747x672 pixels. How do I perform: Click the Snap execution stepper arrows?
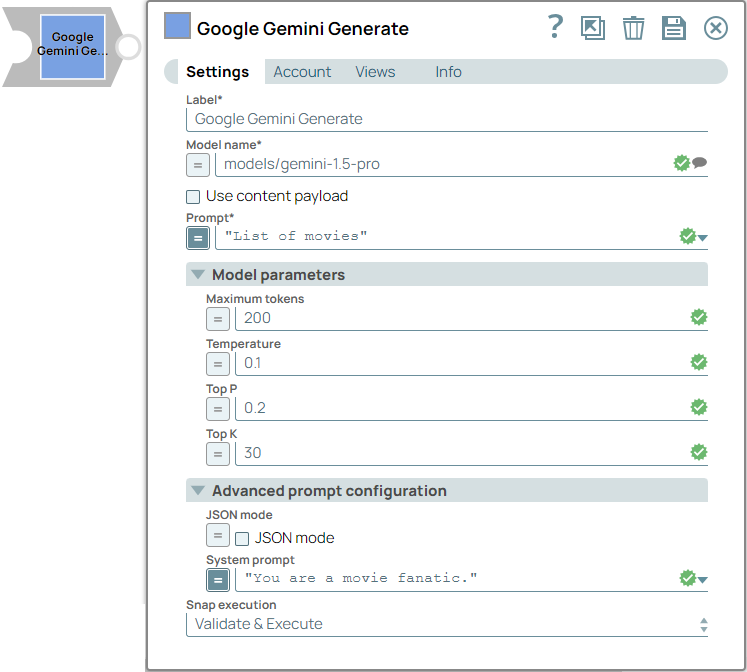704,624
